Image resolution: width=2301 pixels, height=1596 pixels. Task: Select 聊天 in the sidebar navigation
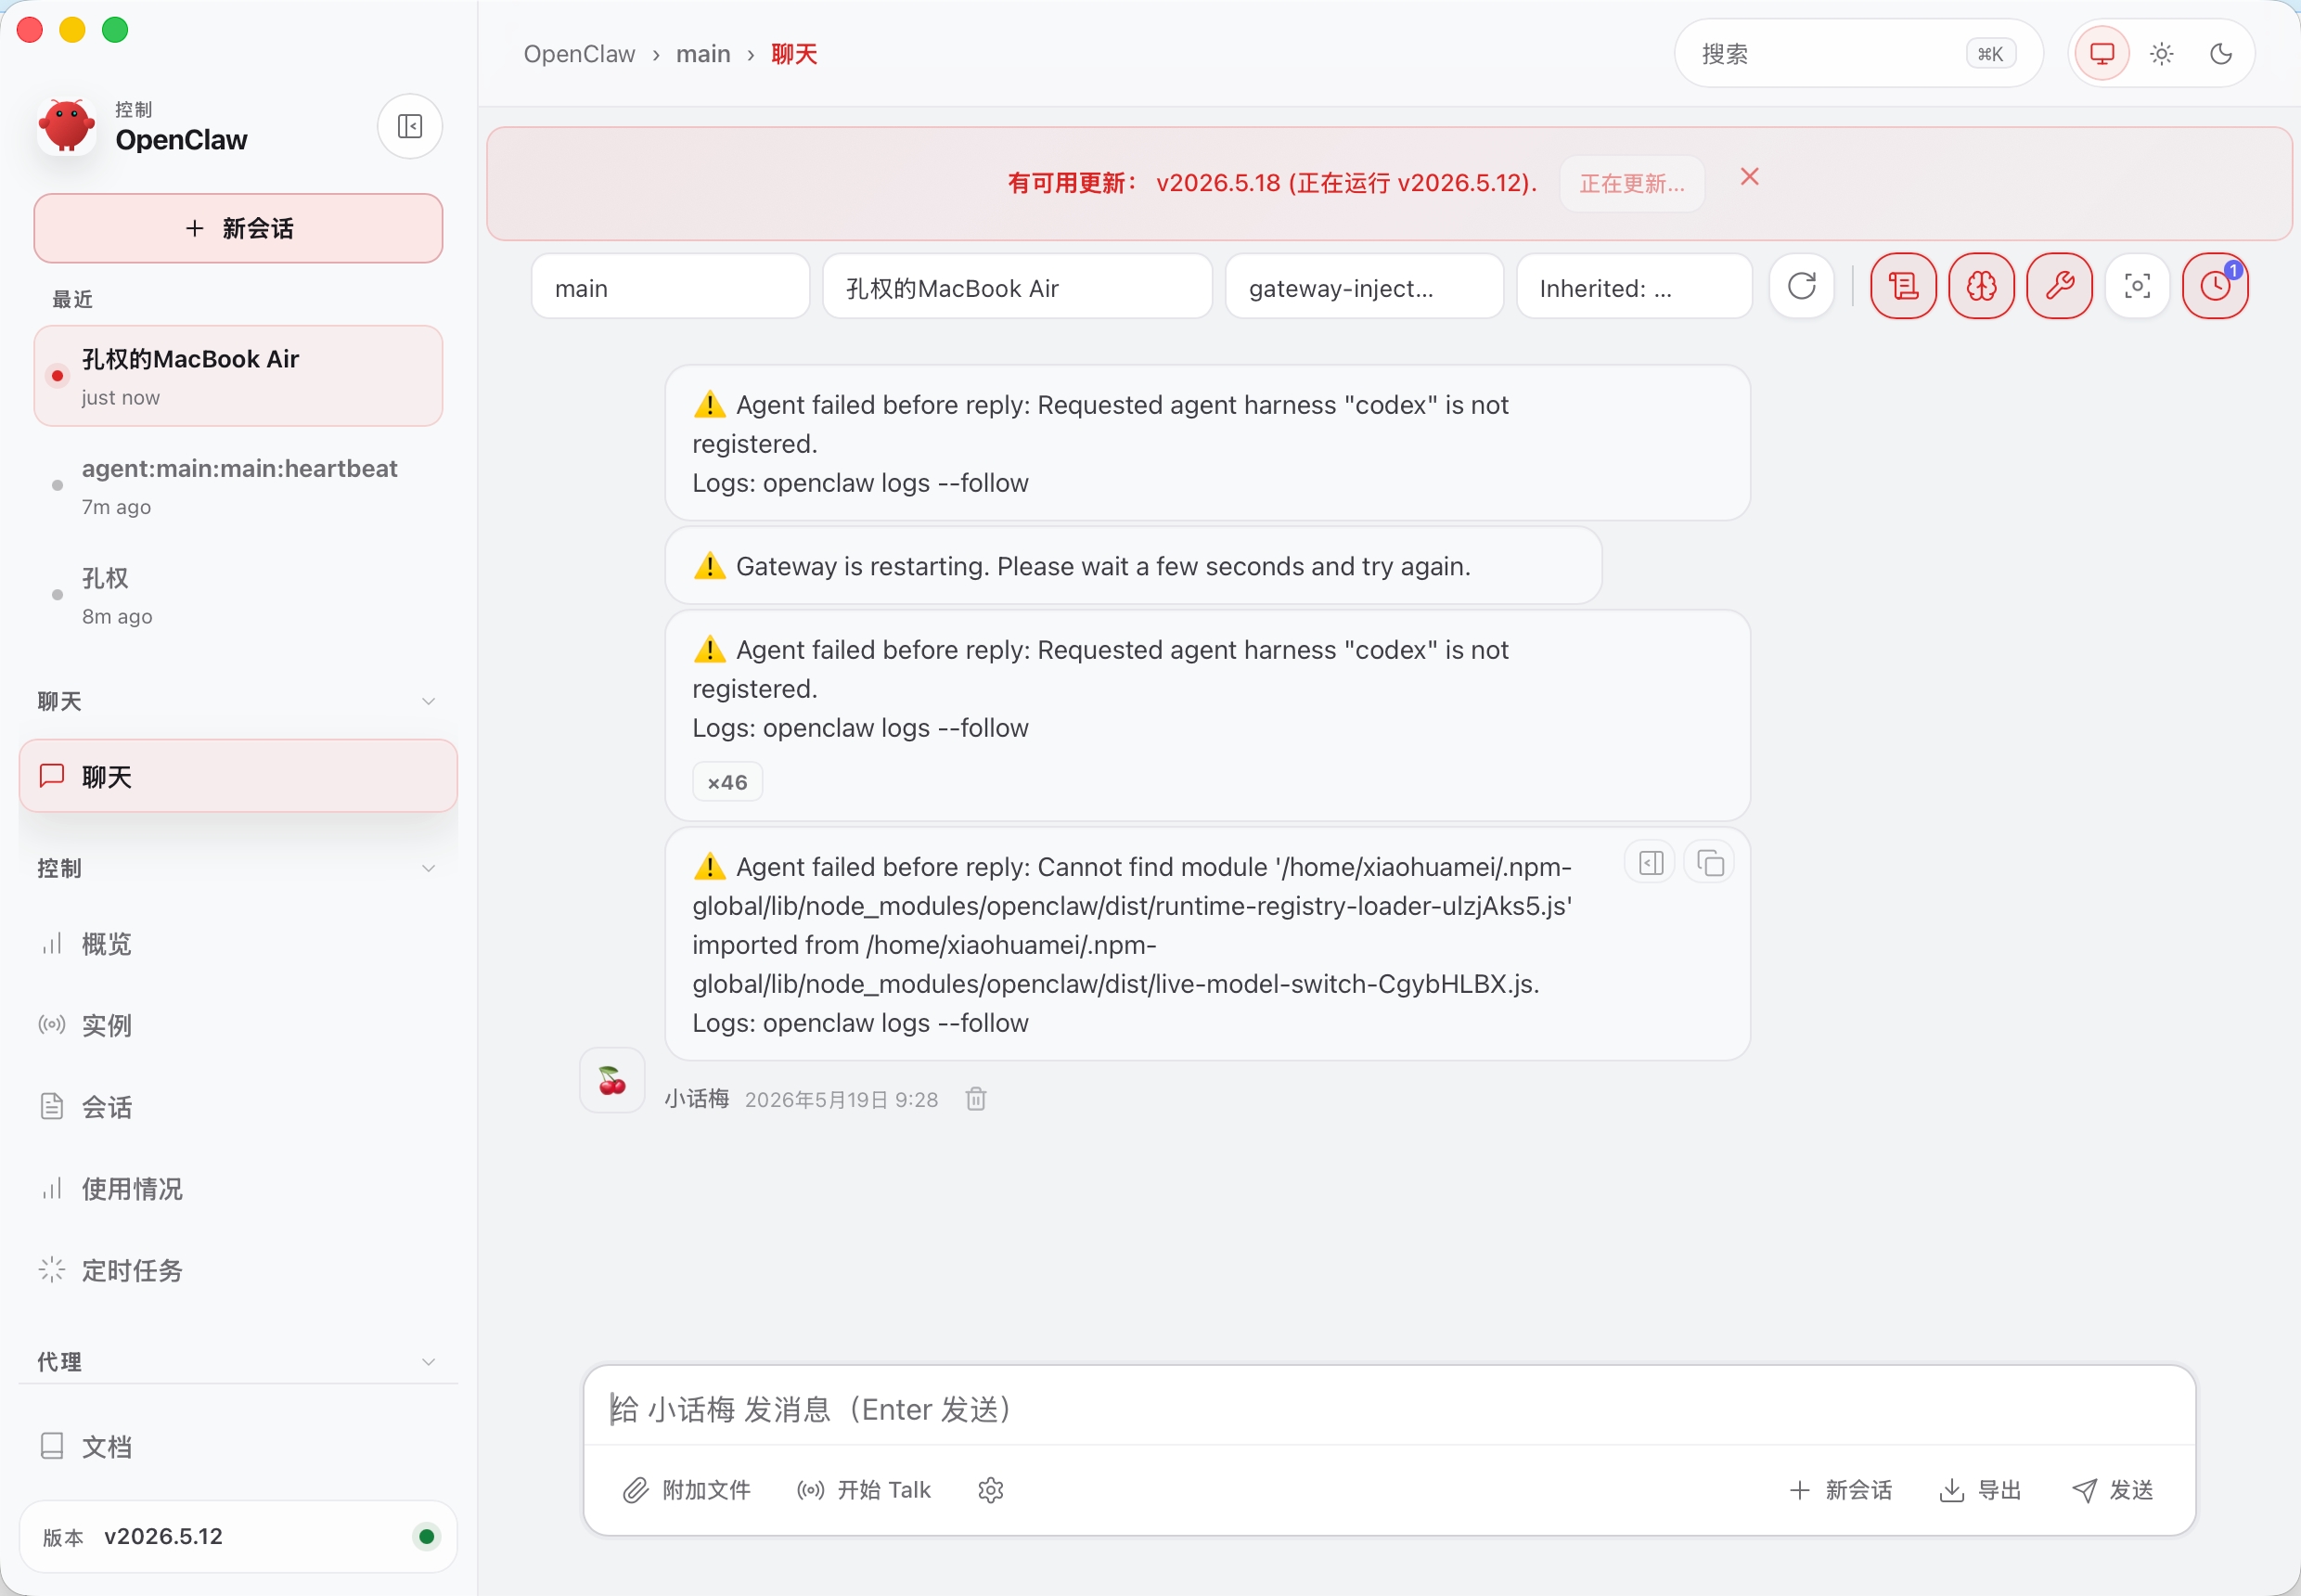[238, 776]
